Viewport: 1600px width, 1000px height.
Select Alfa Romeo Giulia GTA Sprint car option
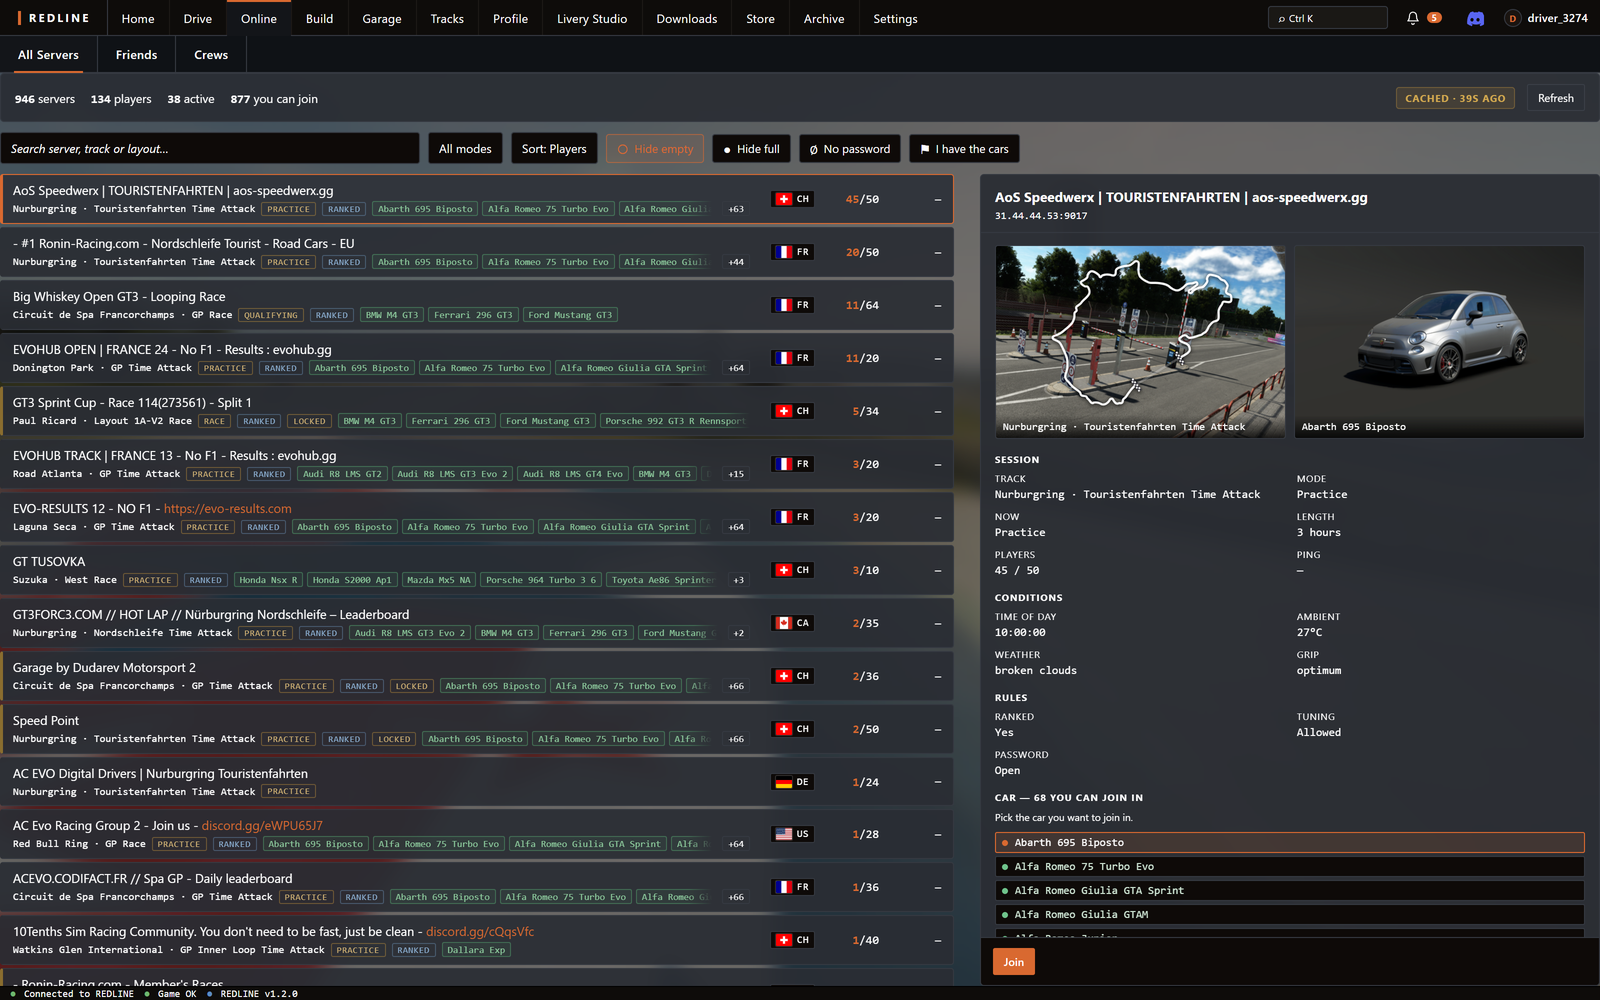pos(1289,891)
